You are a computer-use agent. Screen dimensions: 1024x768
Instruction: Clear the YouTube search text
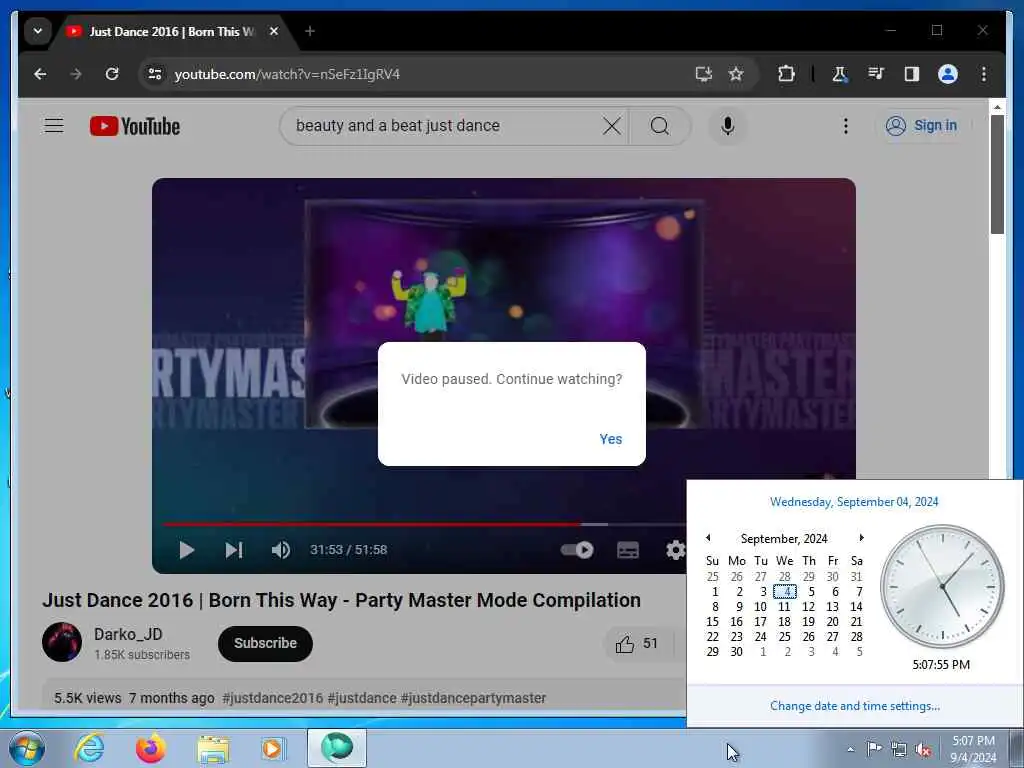[612, 125]
